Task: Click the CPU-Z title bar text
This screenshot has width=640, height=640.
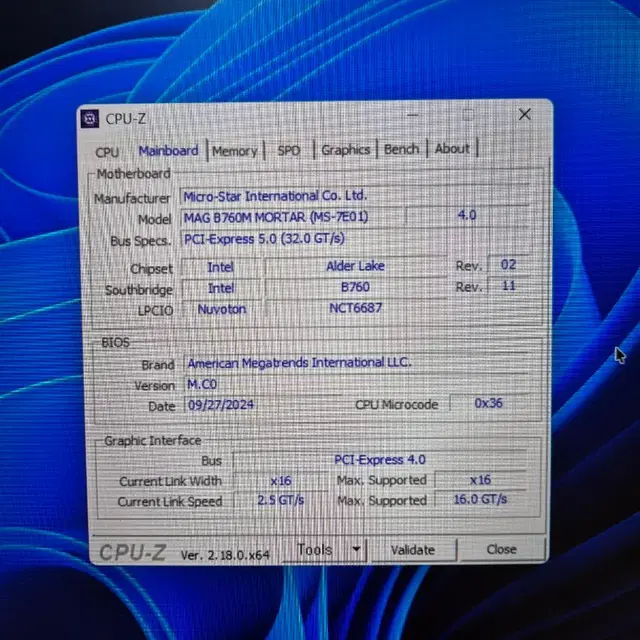Action: point(126,119)
